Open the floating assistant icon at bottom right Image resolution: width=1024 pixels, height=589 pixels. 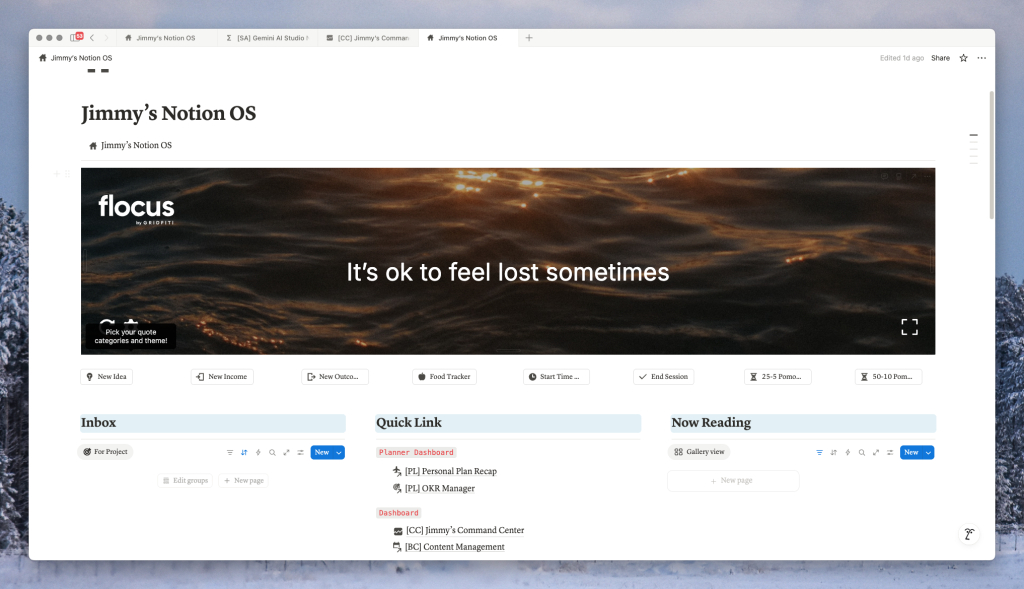tap(969, 535)
